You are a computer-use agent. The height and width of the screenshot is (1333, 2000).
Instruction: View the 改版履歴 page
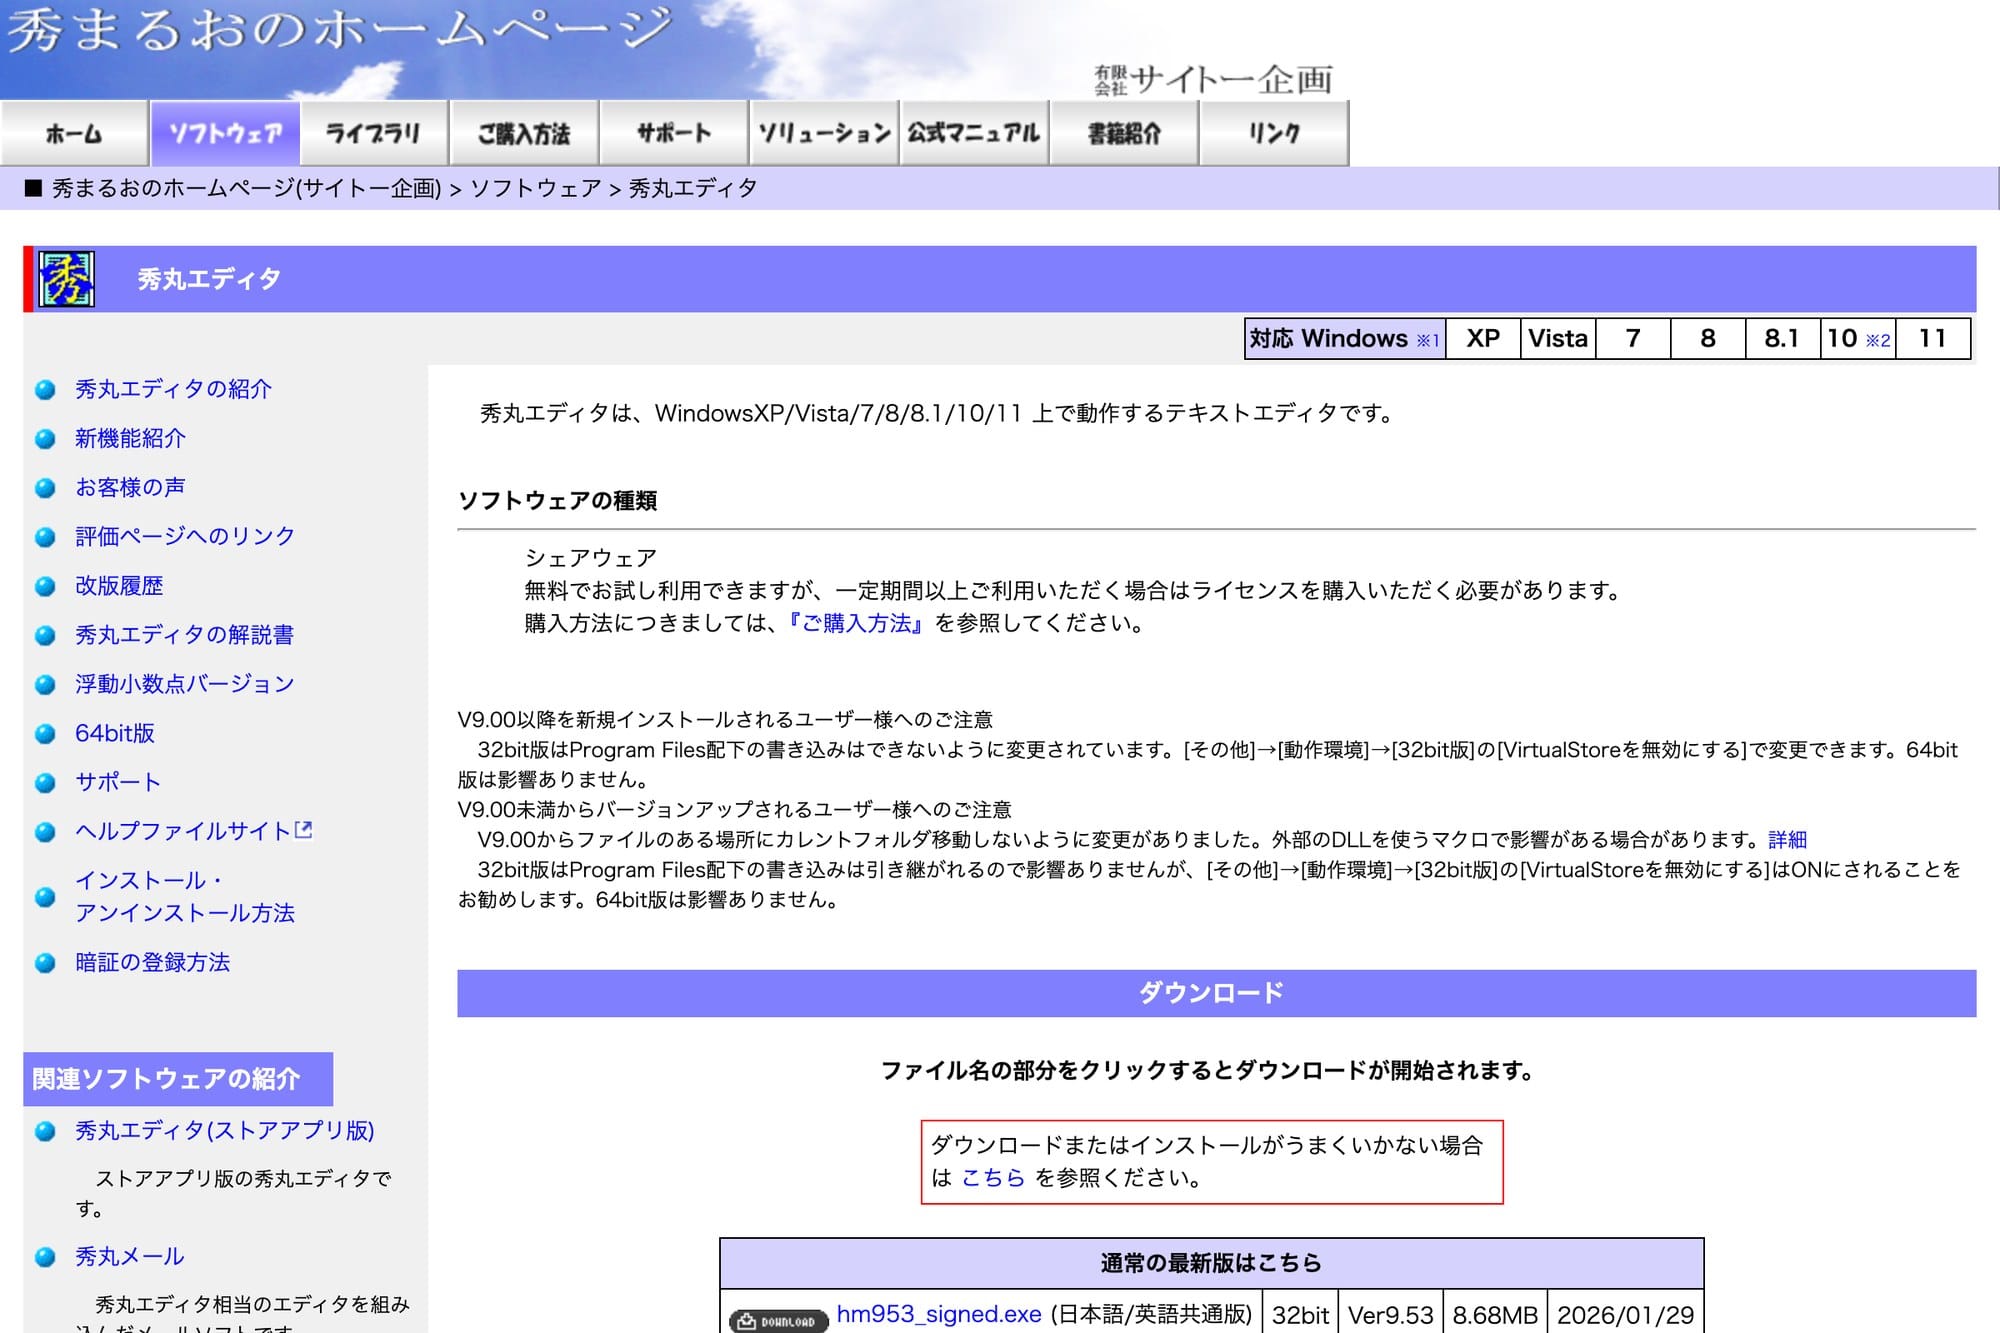coord(119,585)
